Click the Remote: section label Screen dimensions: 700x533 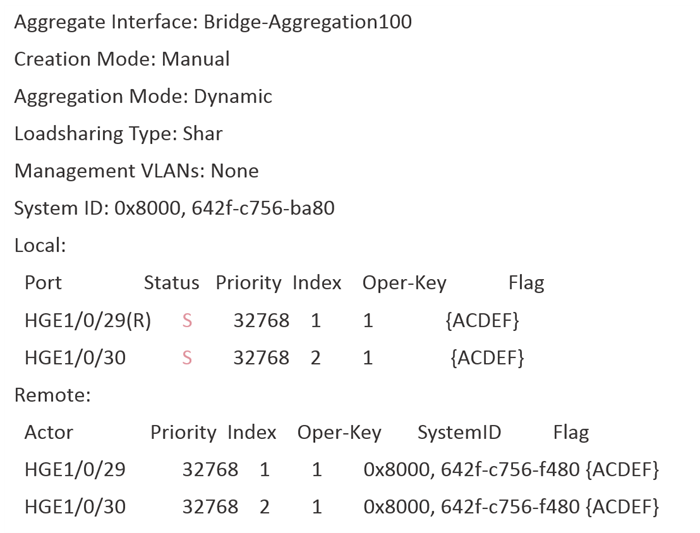pos(52,395)
